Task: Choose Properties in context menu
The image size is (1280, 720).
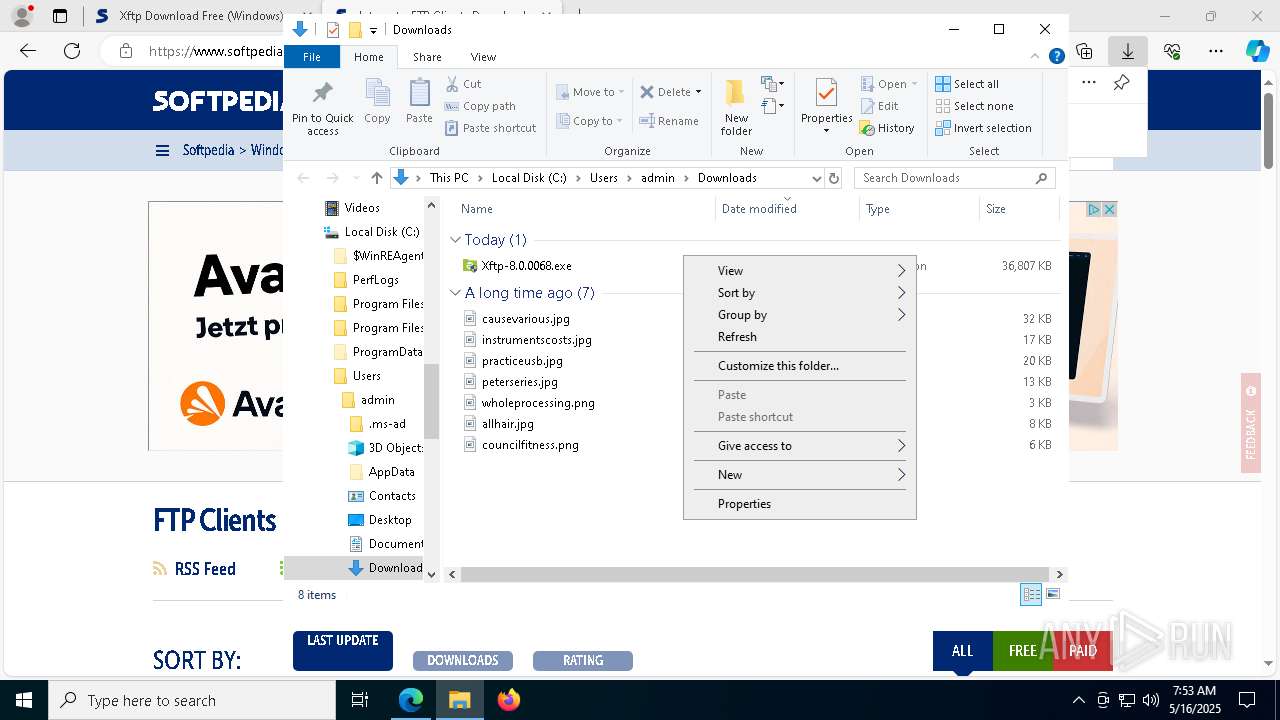Action: click(x=800, y=504)
